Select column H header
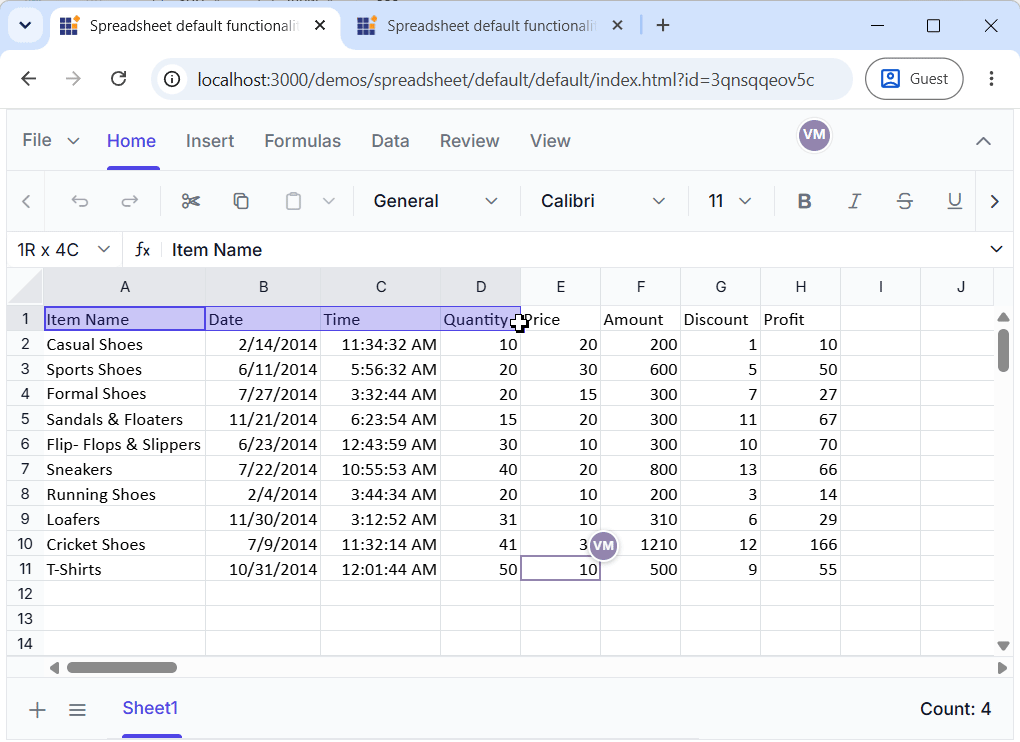 click(x=801, y=287)
